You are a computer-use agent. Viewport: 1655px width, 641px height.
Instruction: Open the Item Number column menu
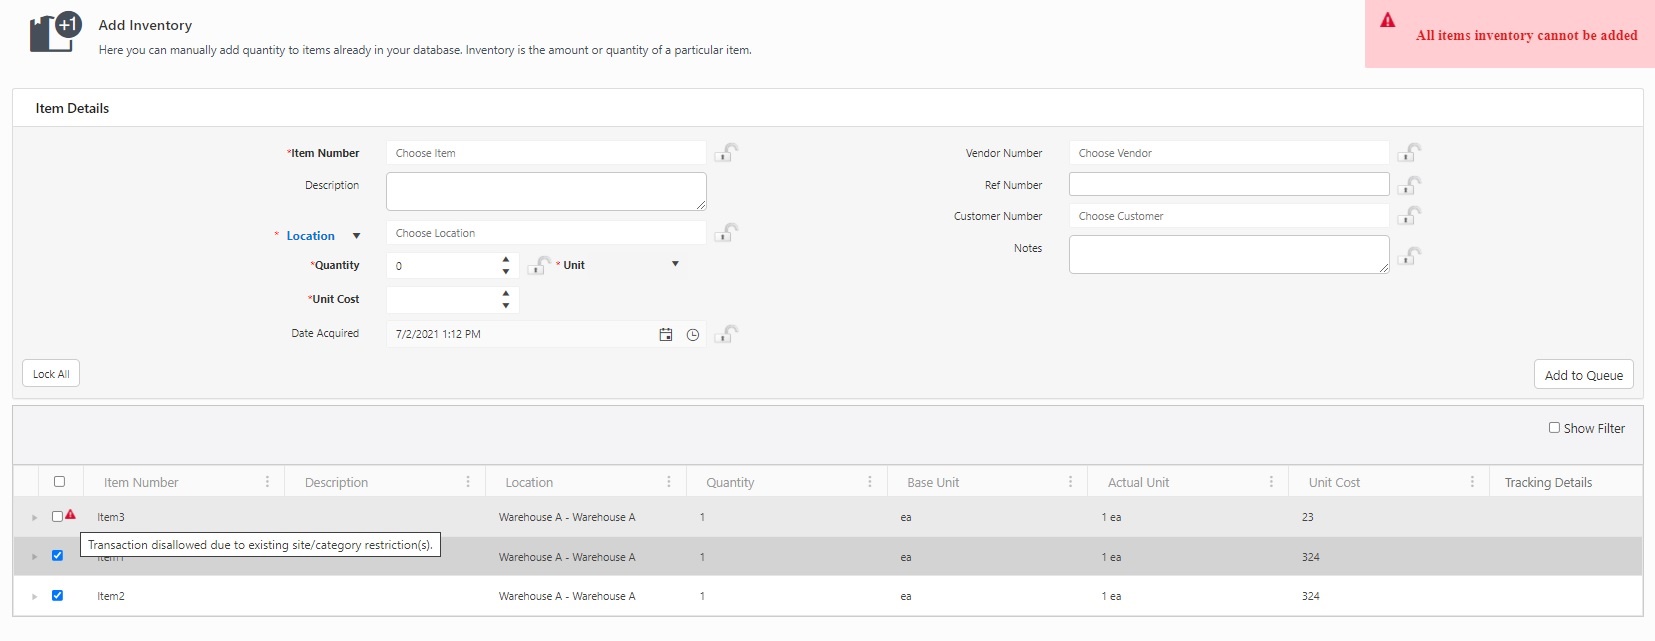(267, 482)
